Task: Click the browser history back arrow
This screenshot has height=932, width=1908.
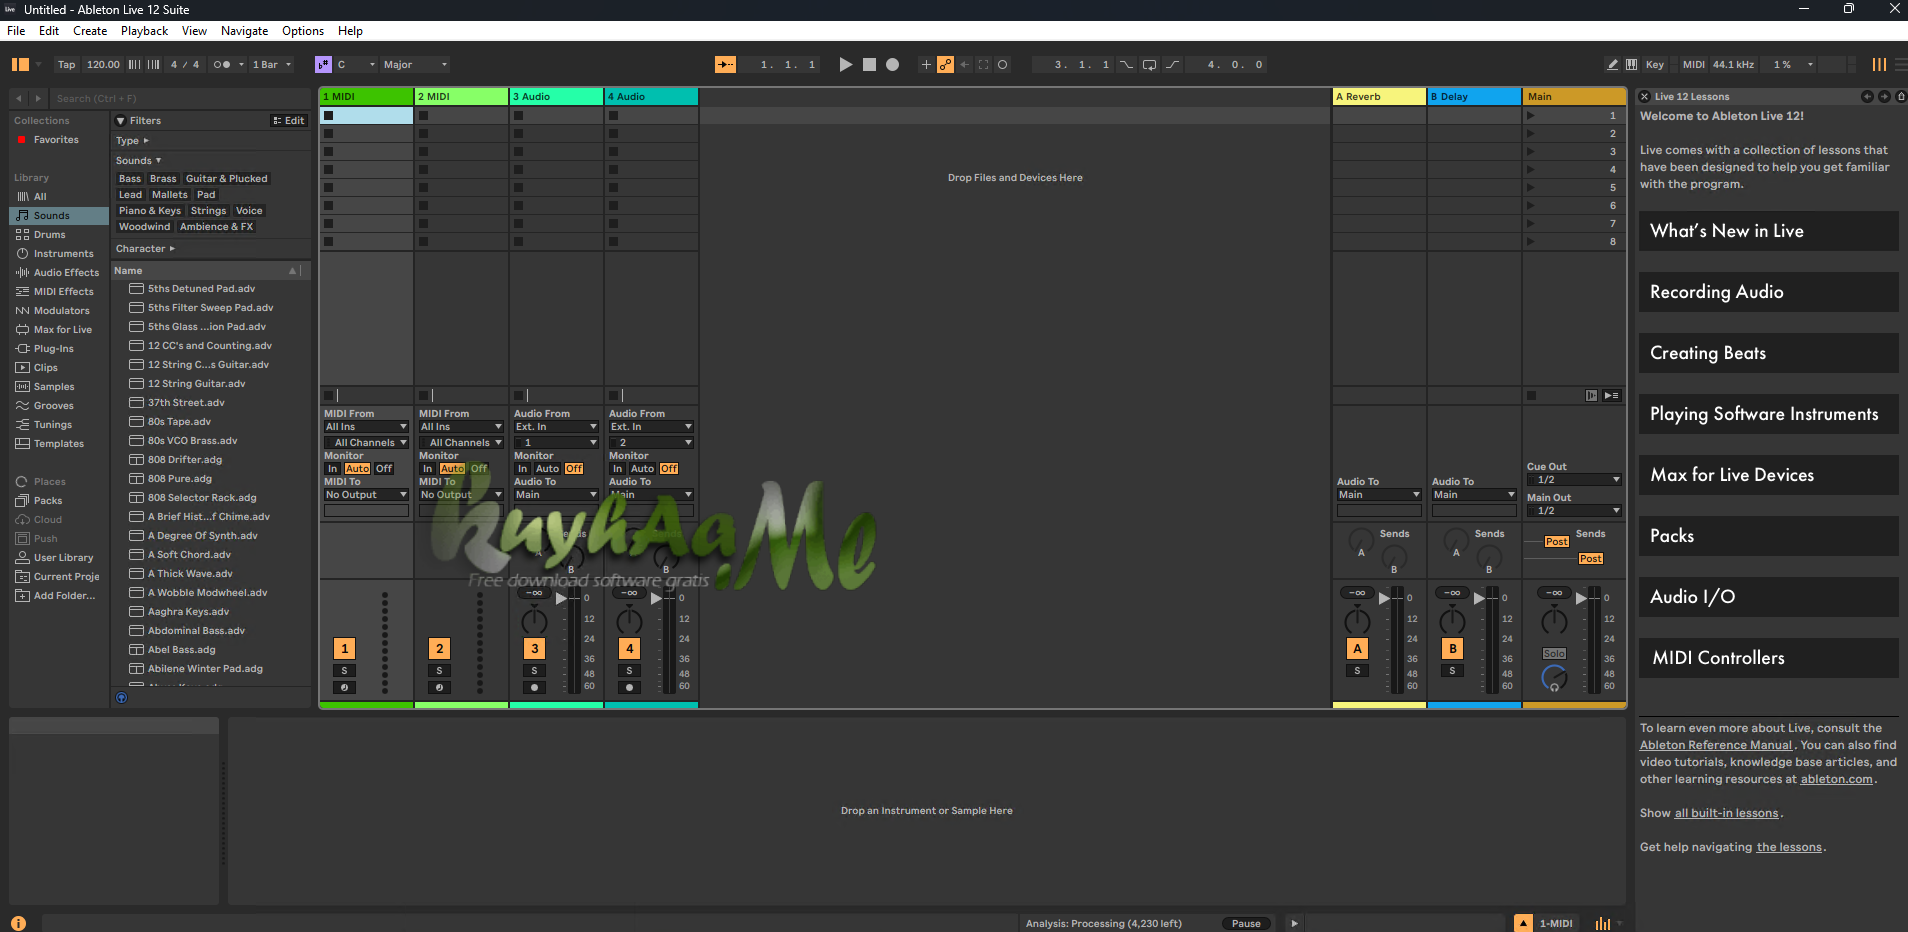Action: pos(19,98)
